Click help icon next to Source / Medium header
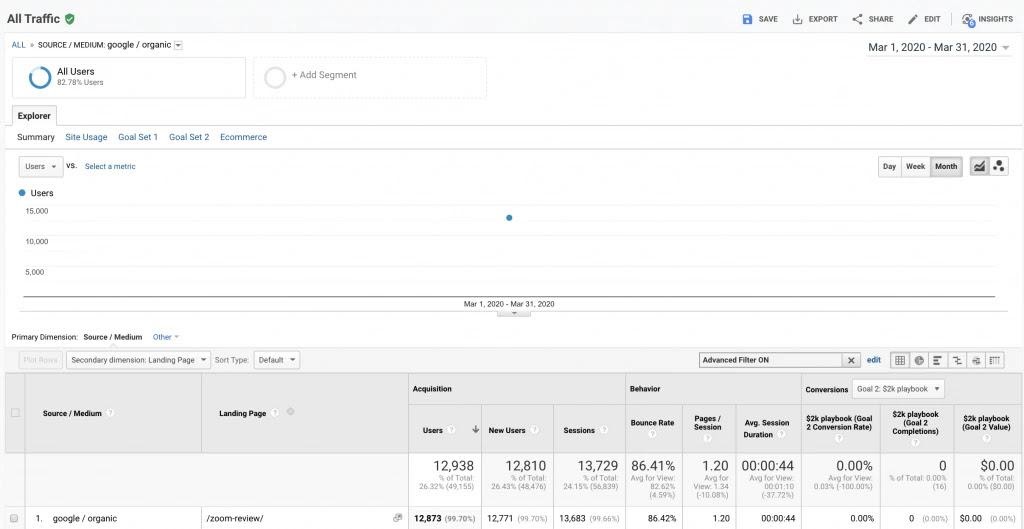The height and width of the screenshot is (529, 1024). [x=110, y=413]
